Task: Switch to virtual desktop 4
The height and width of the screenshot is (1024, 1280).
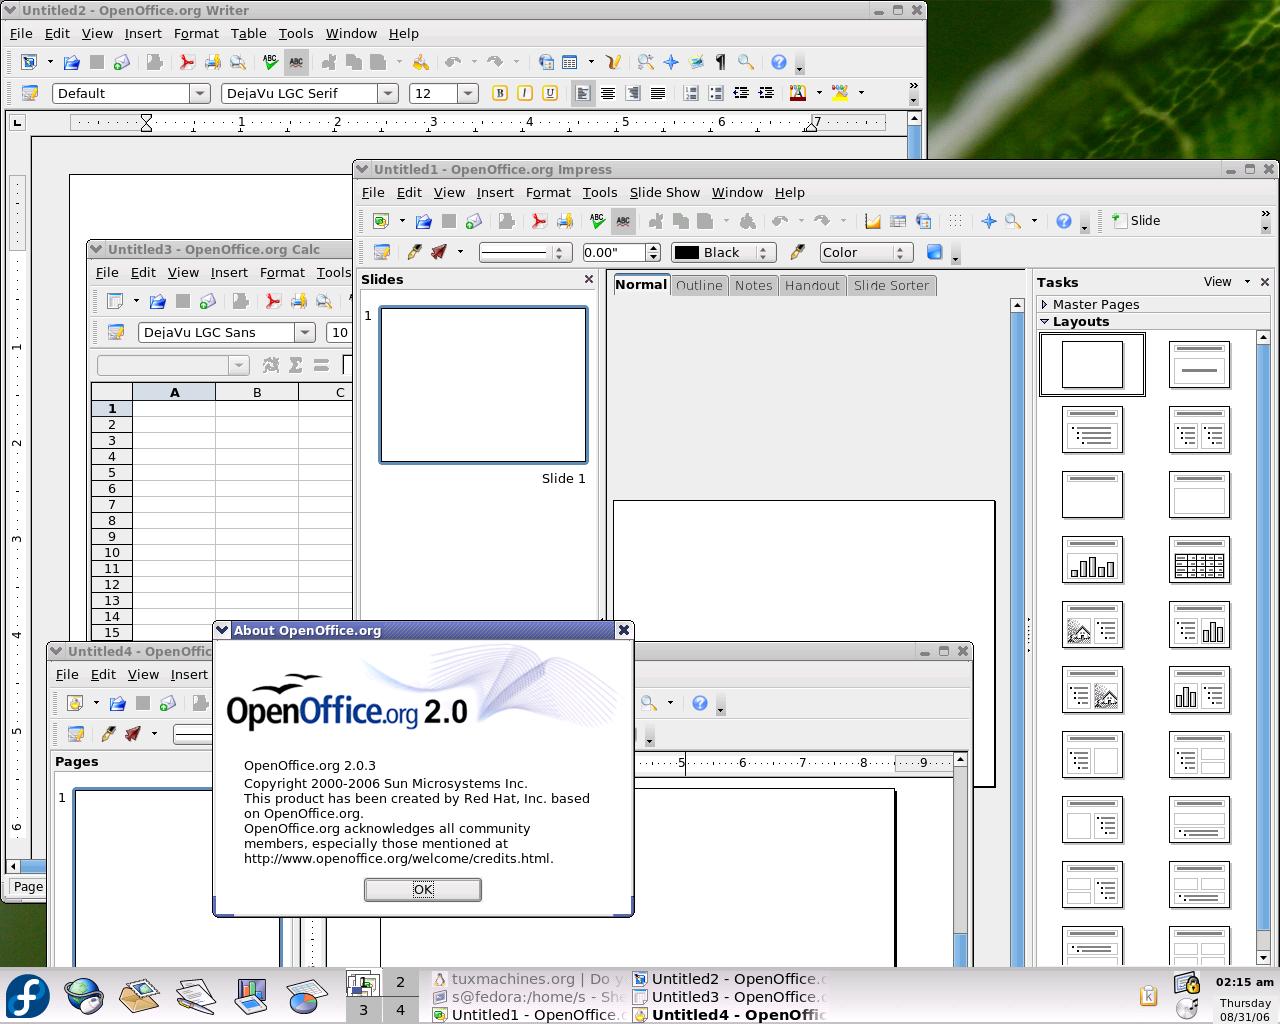Action: coord(400,1009)
